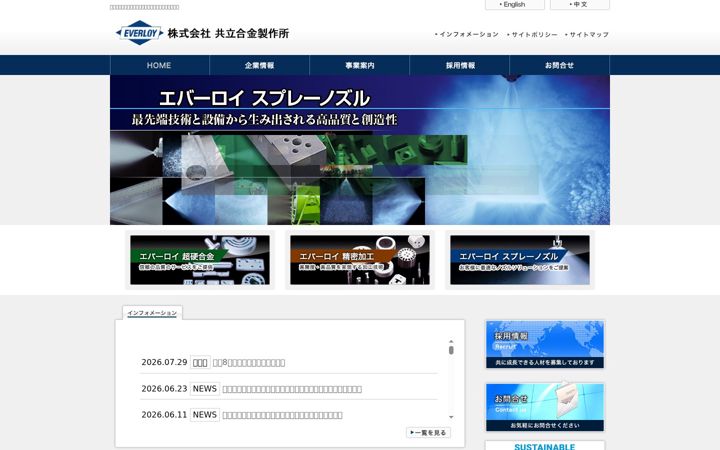Open the small エバーロイ スプレーノズル banner card
This screenshot has width=720, height=450.
pyautogui.click(x=520, y=260)
